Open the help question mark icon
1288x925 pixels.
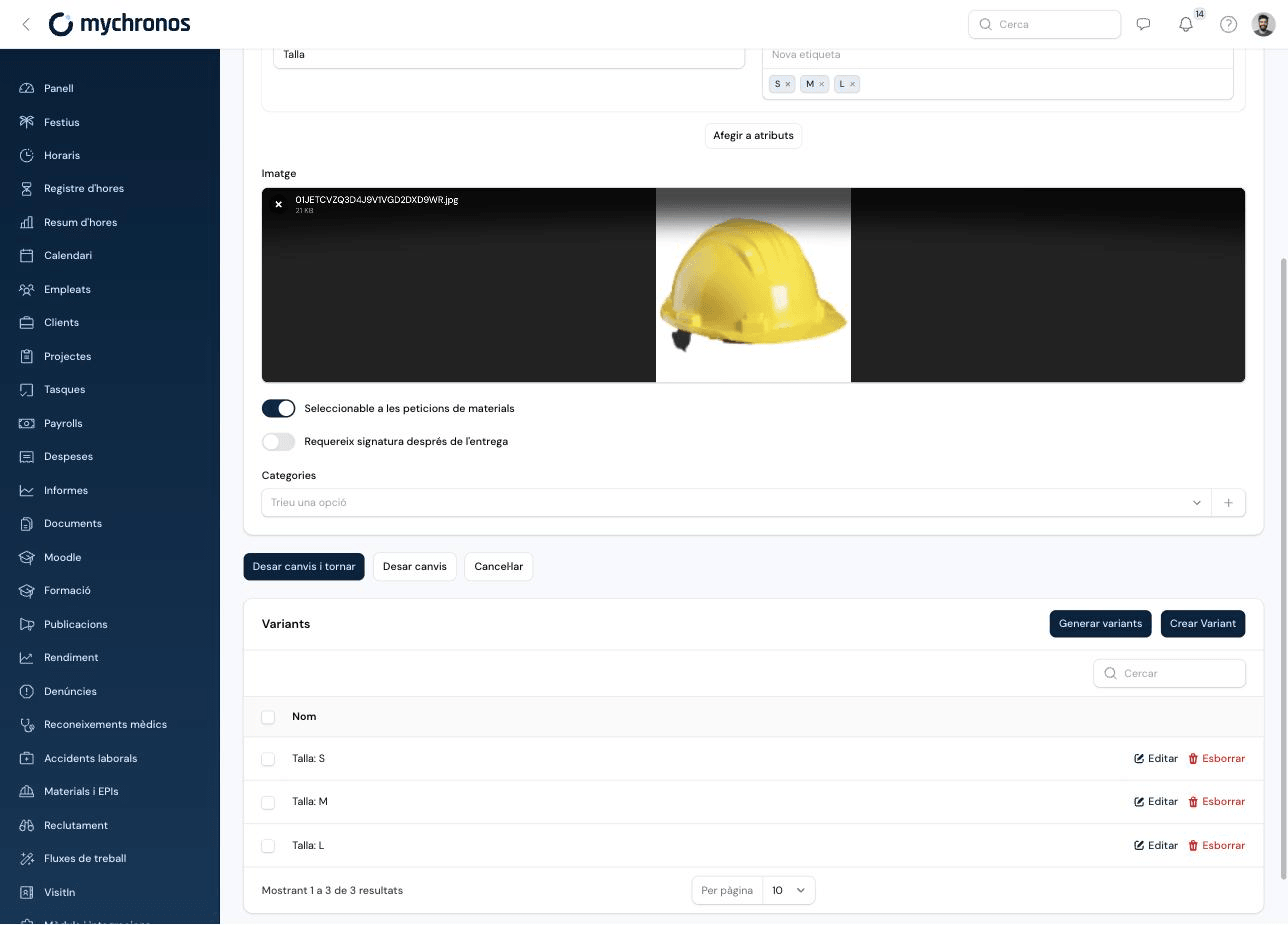tap(1229, 24)
